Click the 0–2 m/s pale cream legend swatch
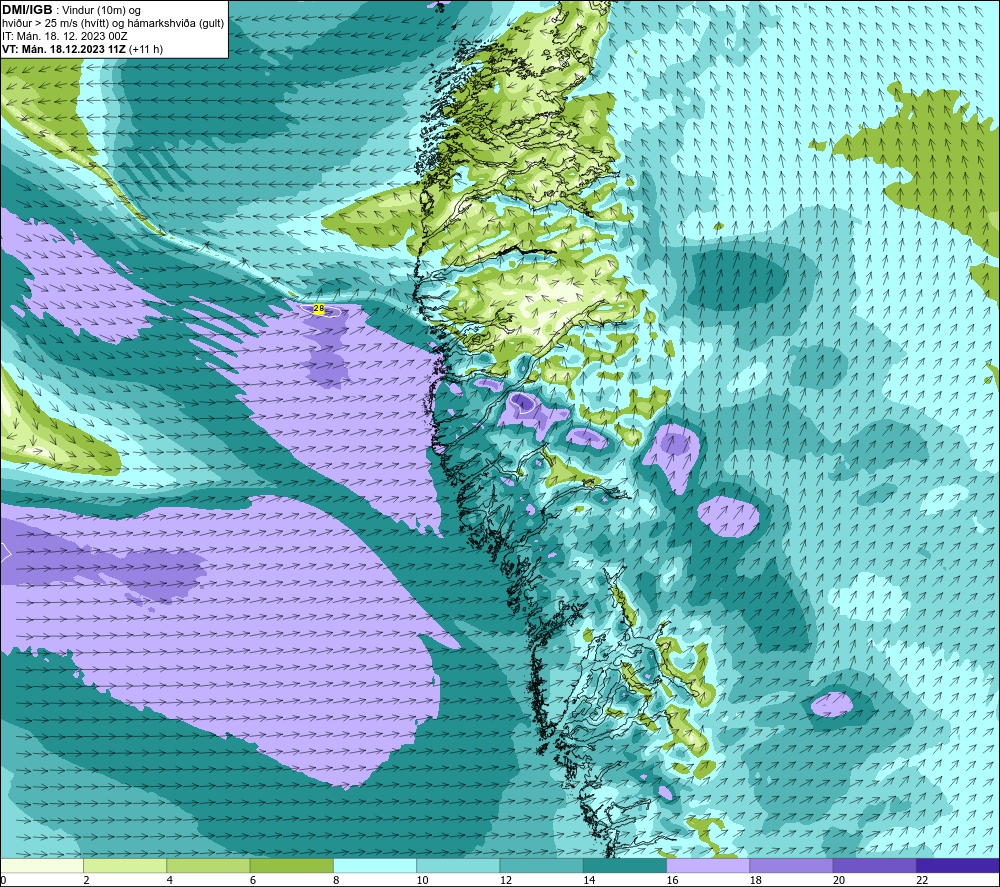Screen dimensions: 1000x887 [x=41, y=865]
